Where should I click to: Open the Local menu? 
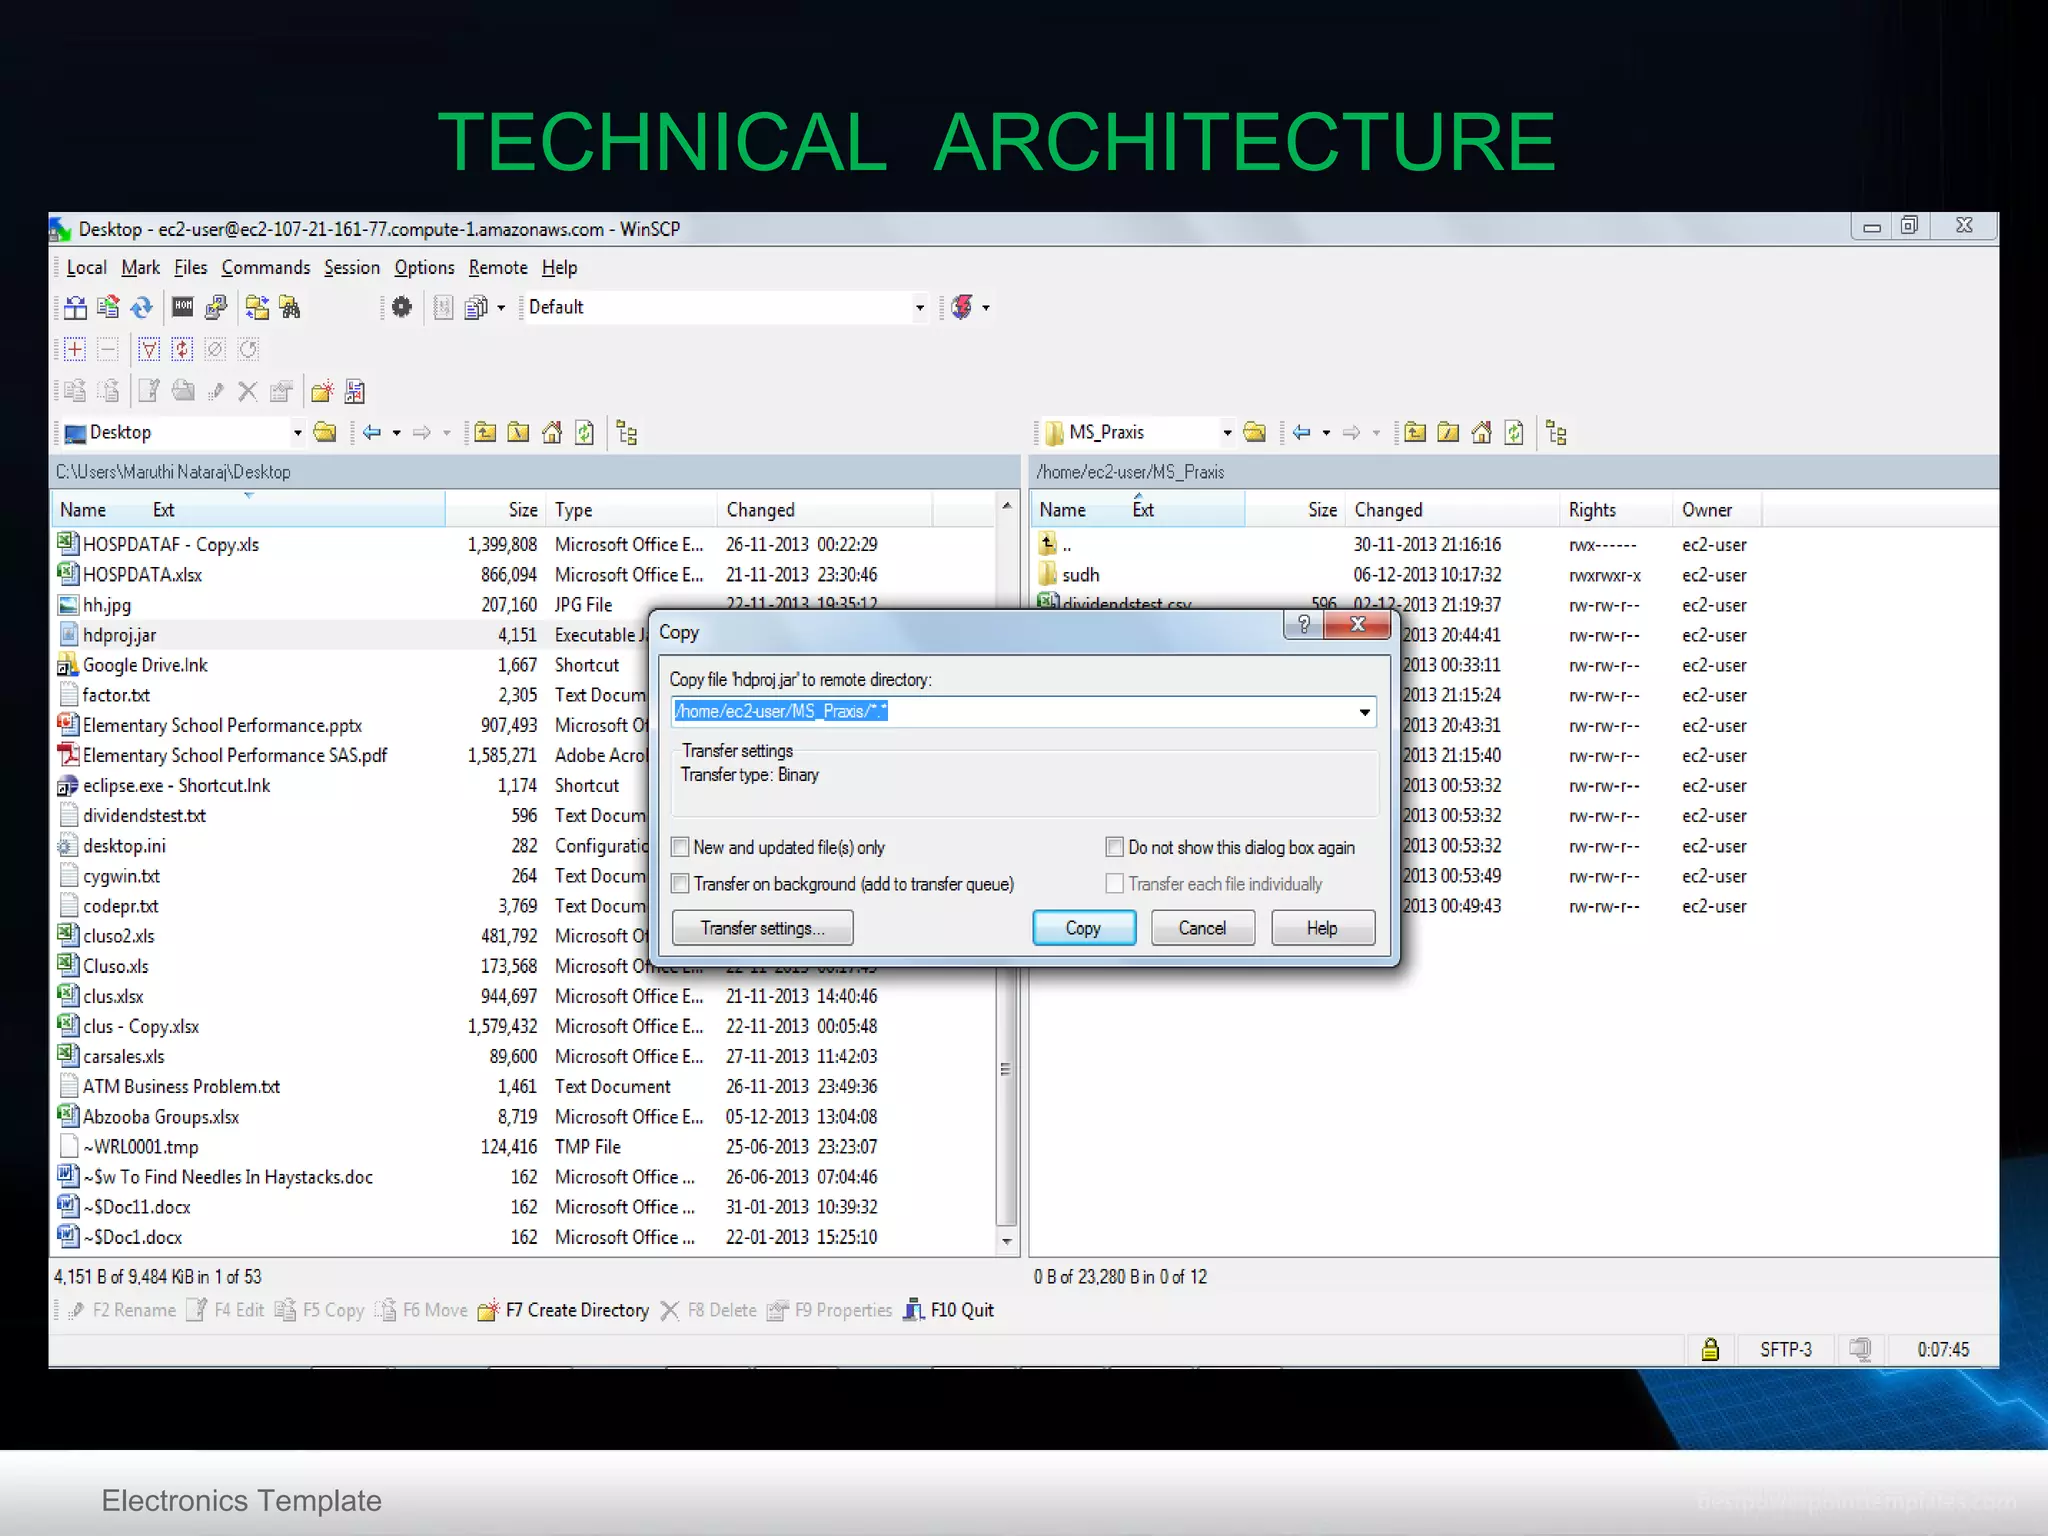[x=86, y=268]
